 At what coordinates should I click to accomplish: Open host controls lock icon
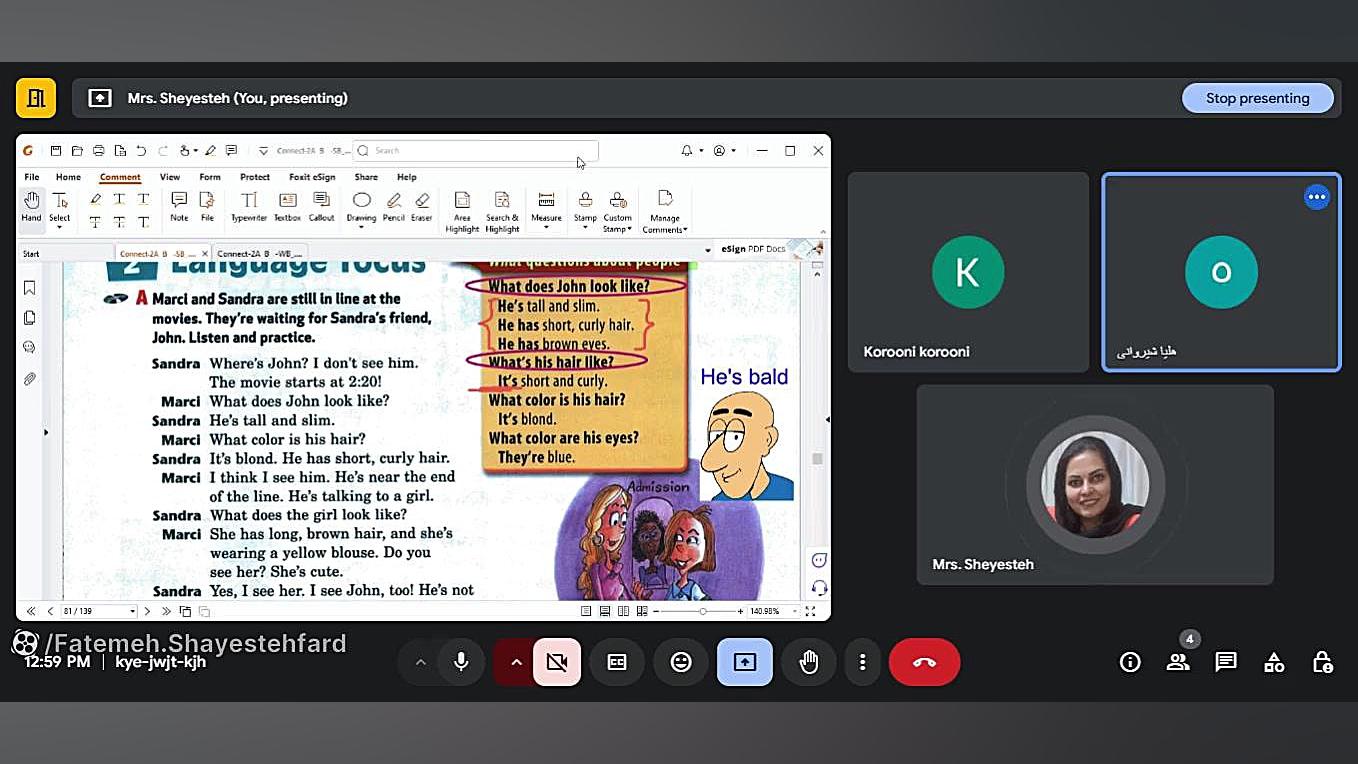1322,662
